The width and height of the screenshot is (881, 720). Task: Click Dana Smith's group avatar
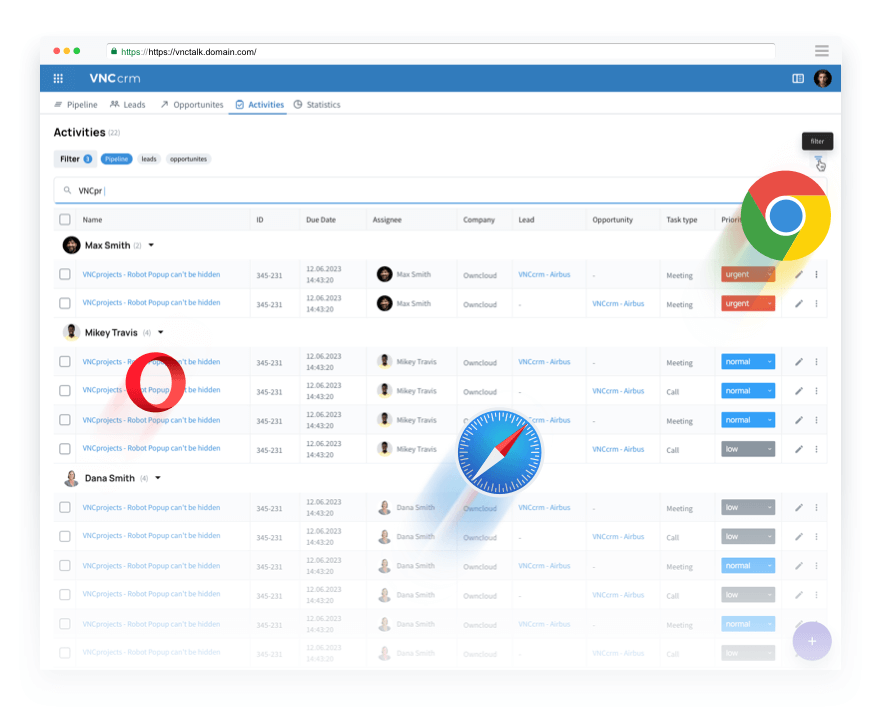click(x=71, y=478)
